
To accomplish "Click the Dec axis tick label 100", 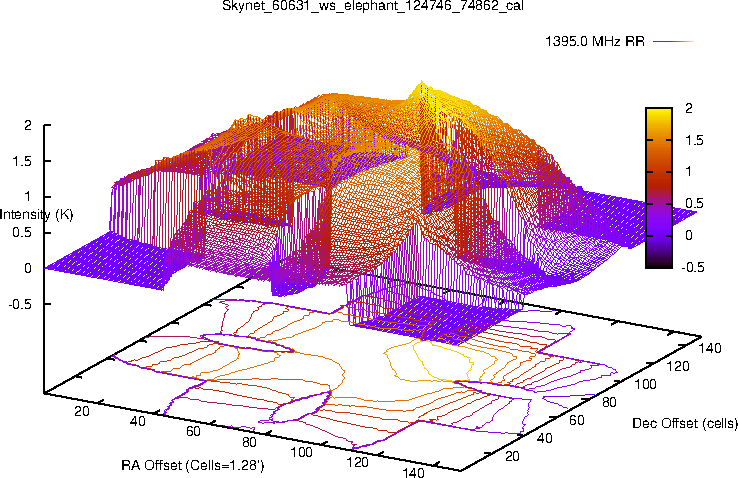I will 645,384.
